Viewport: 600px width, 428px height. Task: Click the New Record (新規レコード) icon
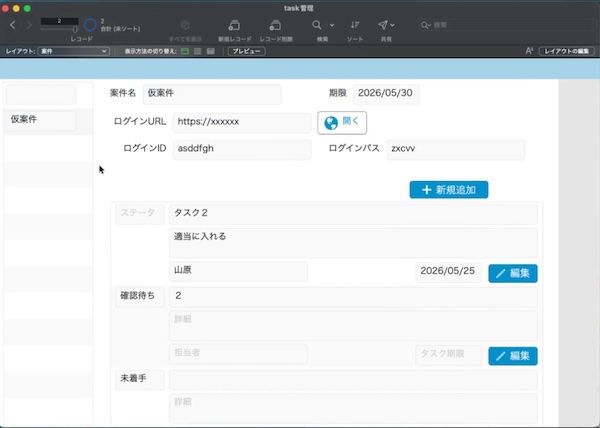coord(234,26)
